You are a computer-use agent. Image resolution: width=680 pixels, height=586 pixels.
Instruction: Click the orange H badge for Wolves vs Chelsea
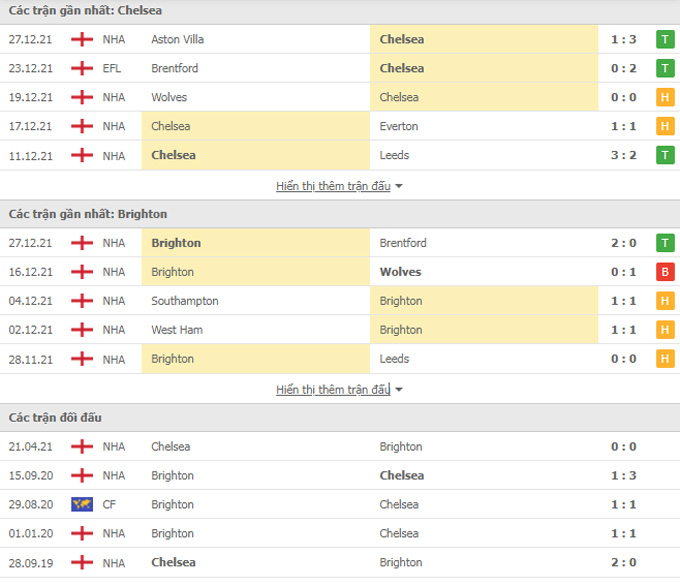tap(665, 98)
